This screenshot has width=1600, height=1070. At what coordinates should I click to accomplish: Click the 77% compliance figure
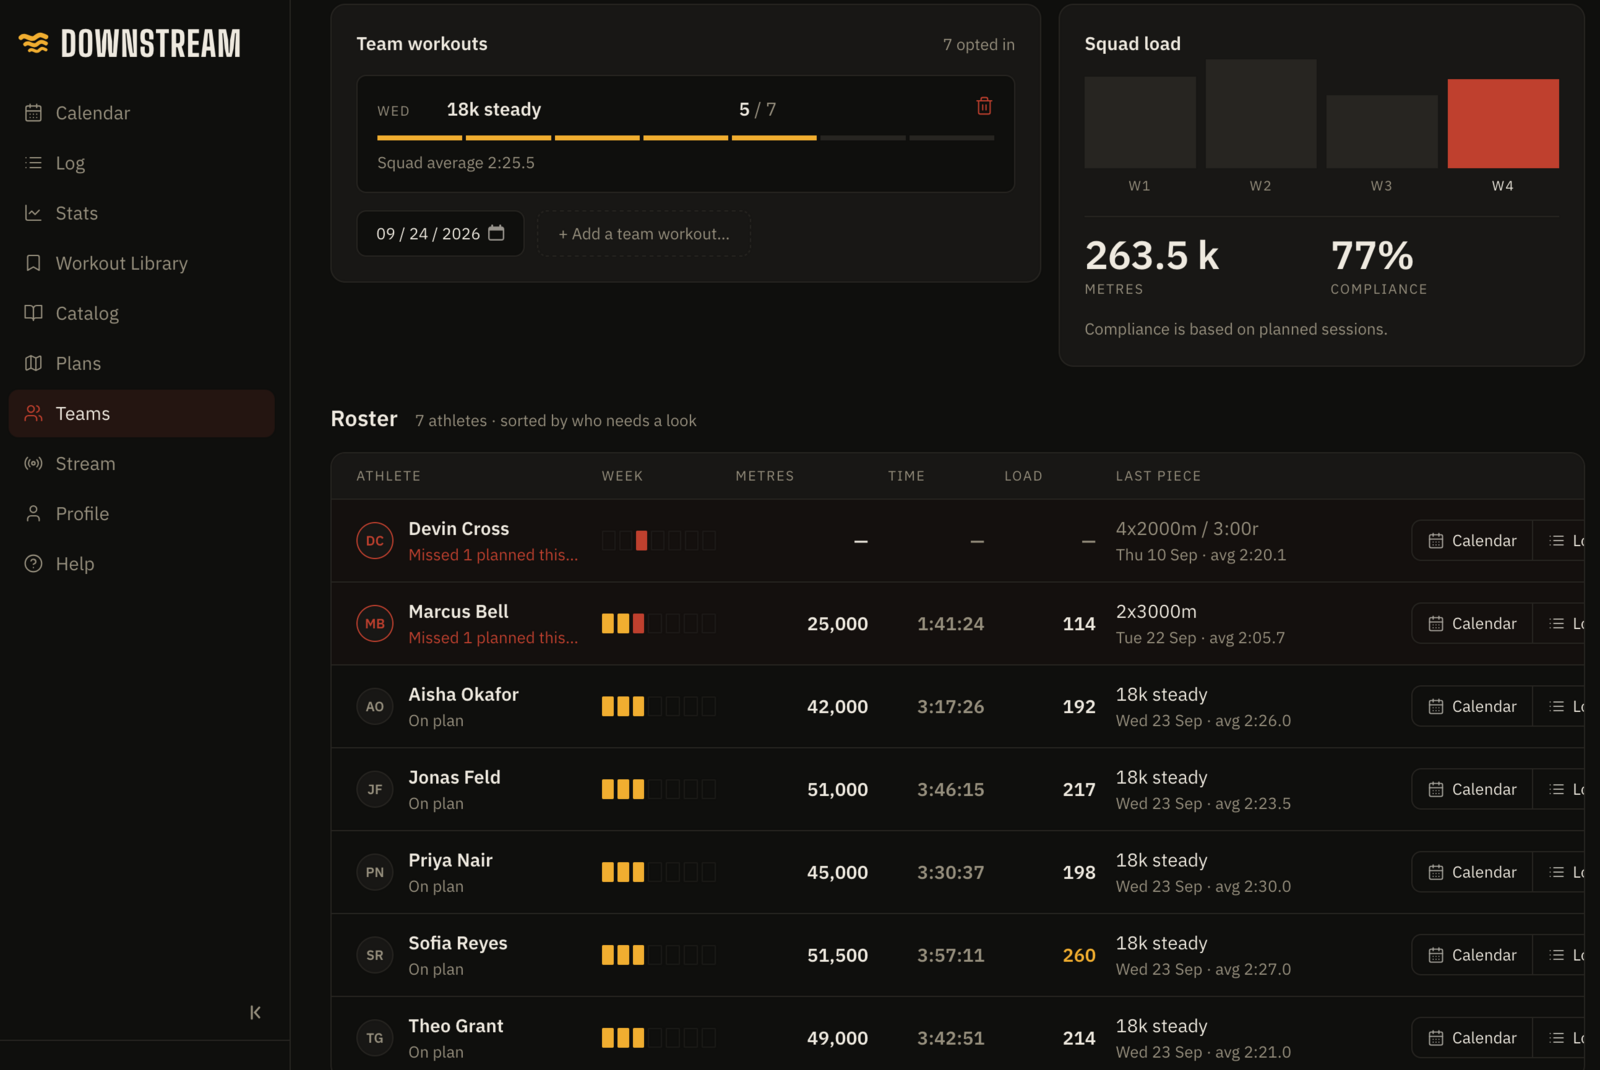1372,255
